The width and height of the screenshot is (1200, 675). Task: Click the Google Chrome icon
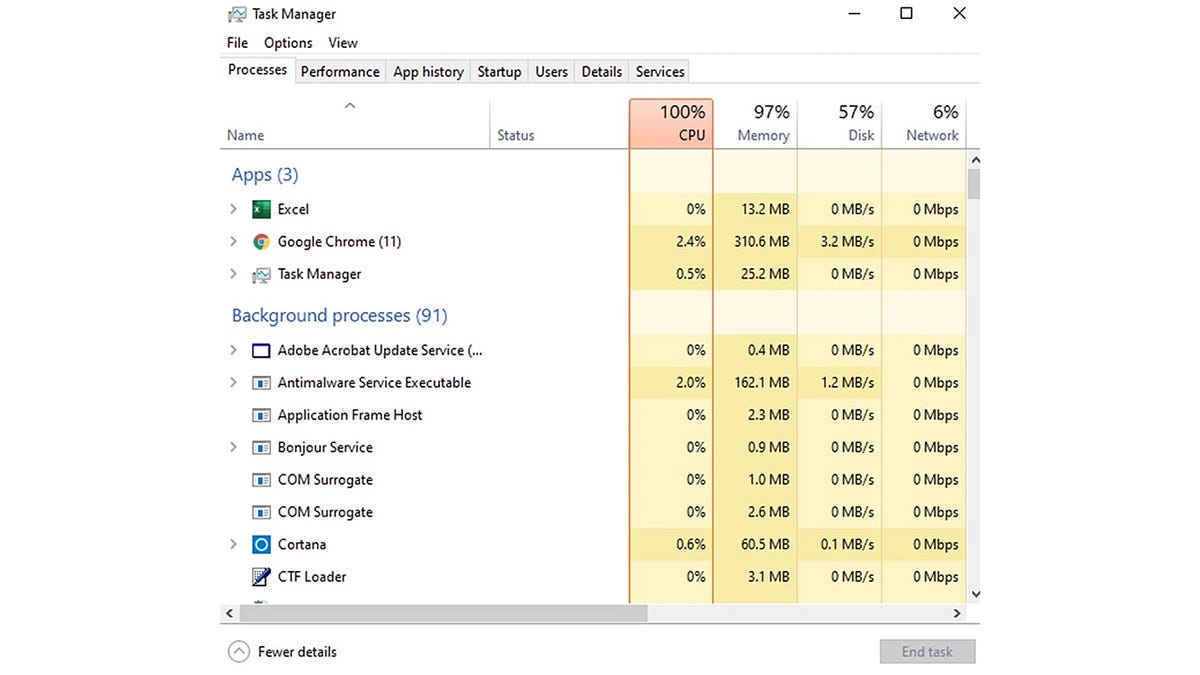pyautogui.click(x=261, y=241)
